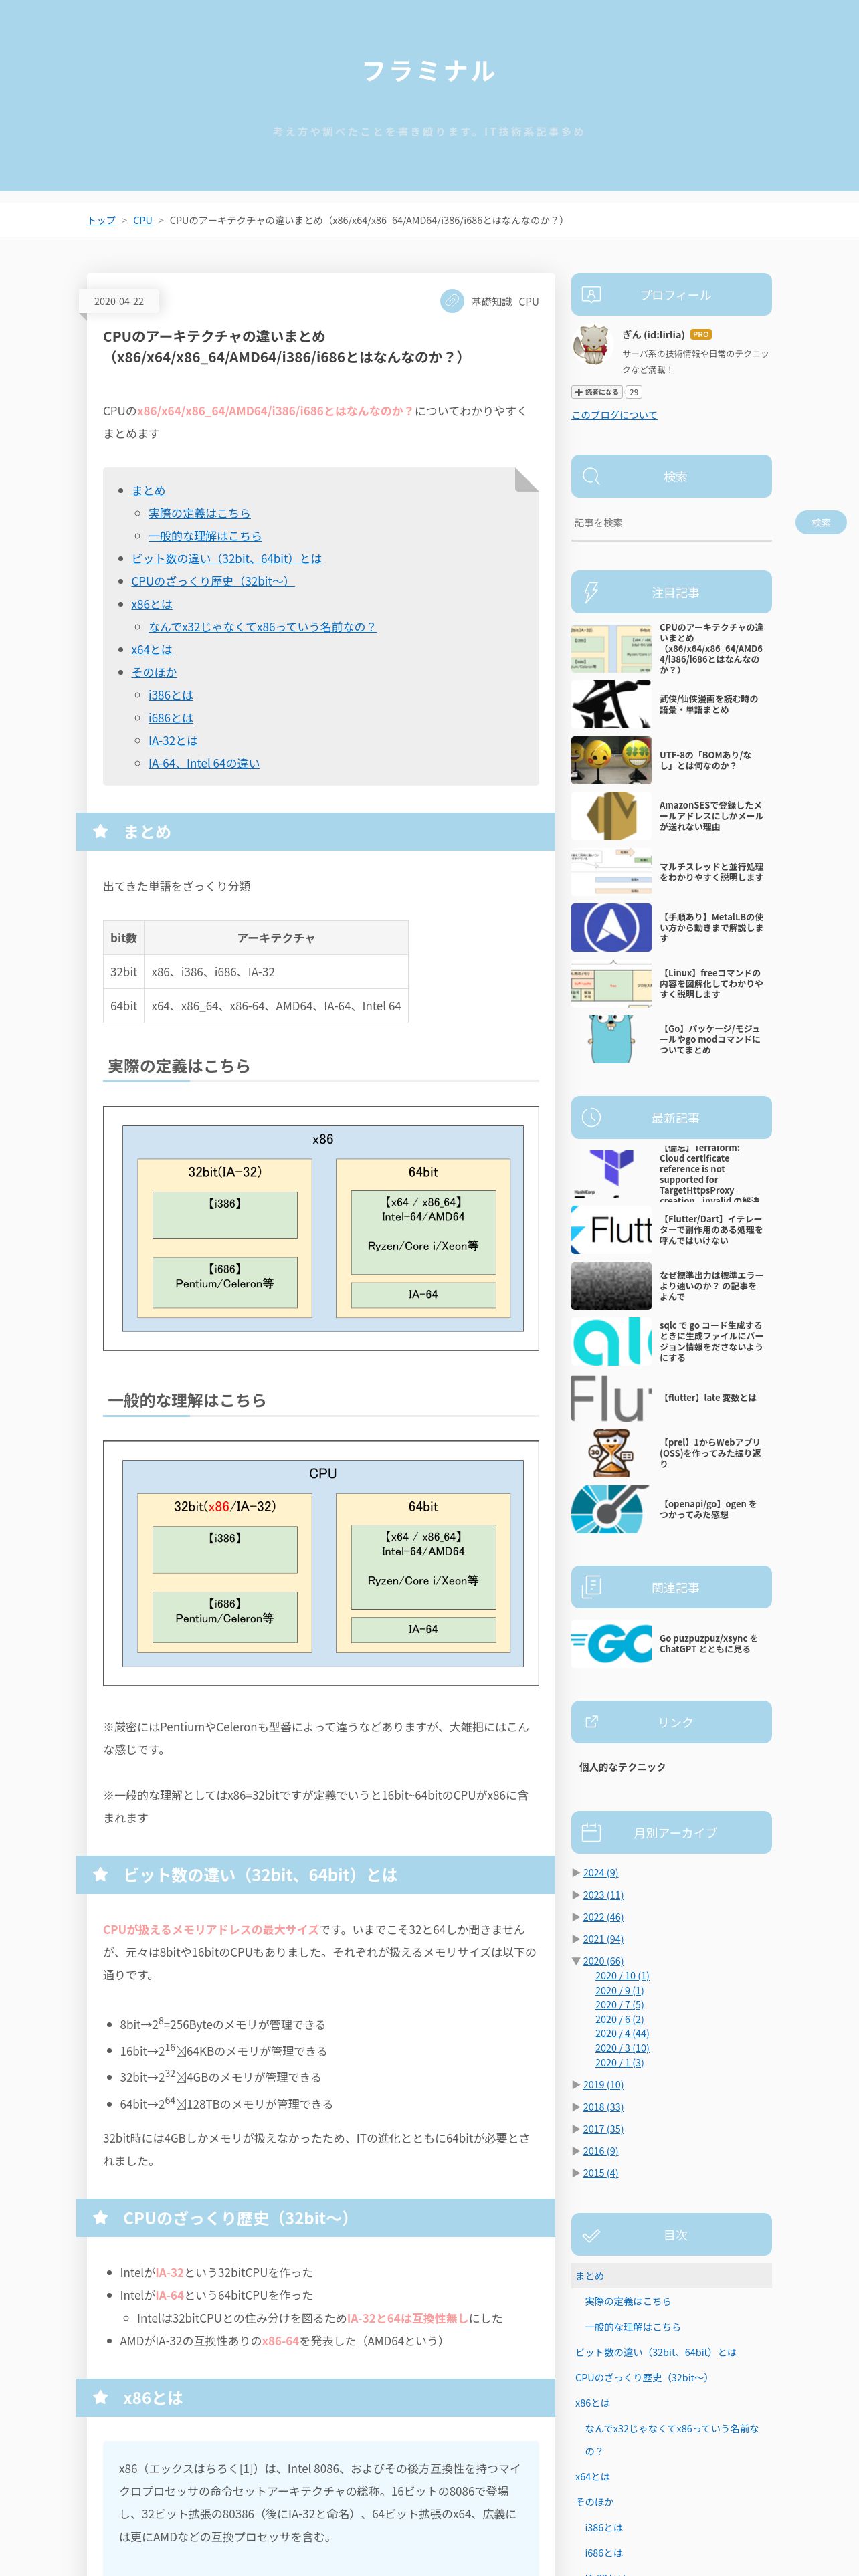Select x86とは in the sidebar 目次
Image resolution: width=859 pixels, height=2576 pixels.
click(x=592, y=2402)
